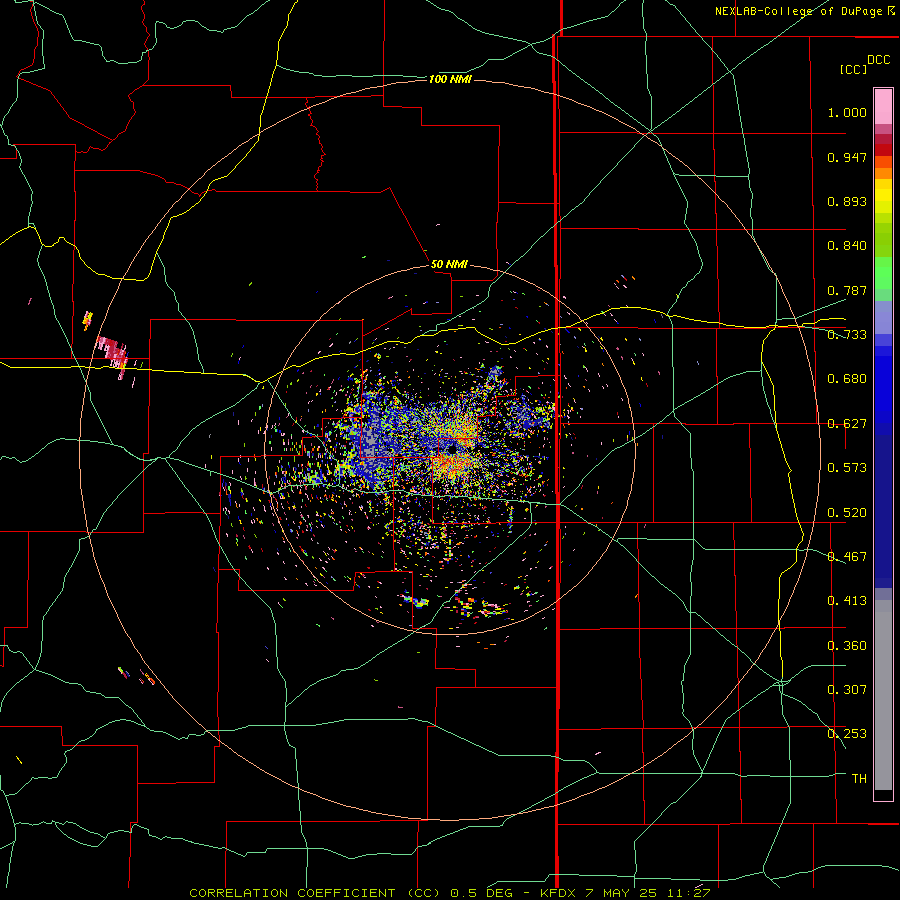
Task: Select the 0.360 legend value
Action: 847,646
